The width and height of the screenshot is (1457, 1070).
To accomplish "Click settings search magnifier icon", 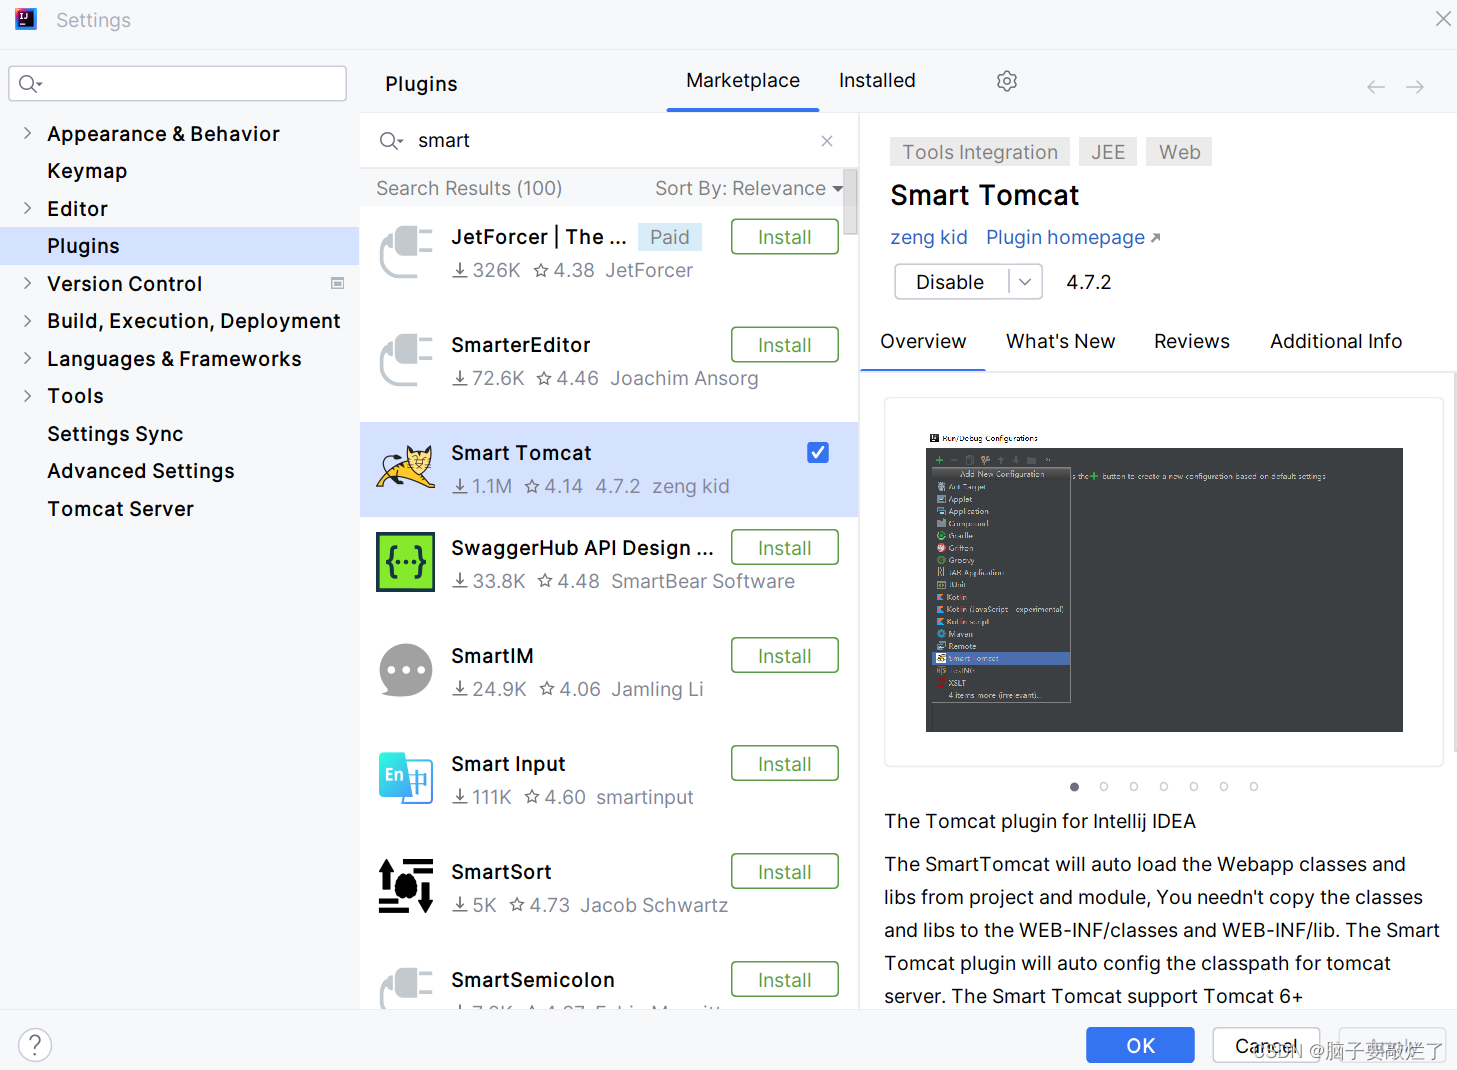I will (30, 84).
